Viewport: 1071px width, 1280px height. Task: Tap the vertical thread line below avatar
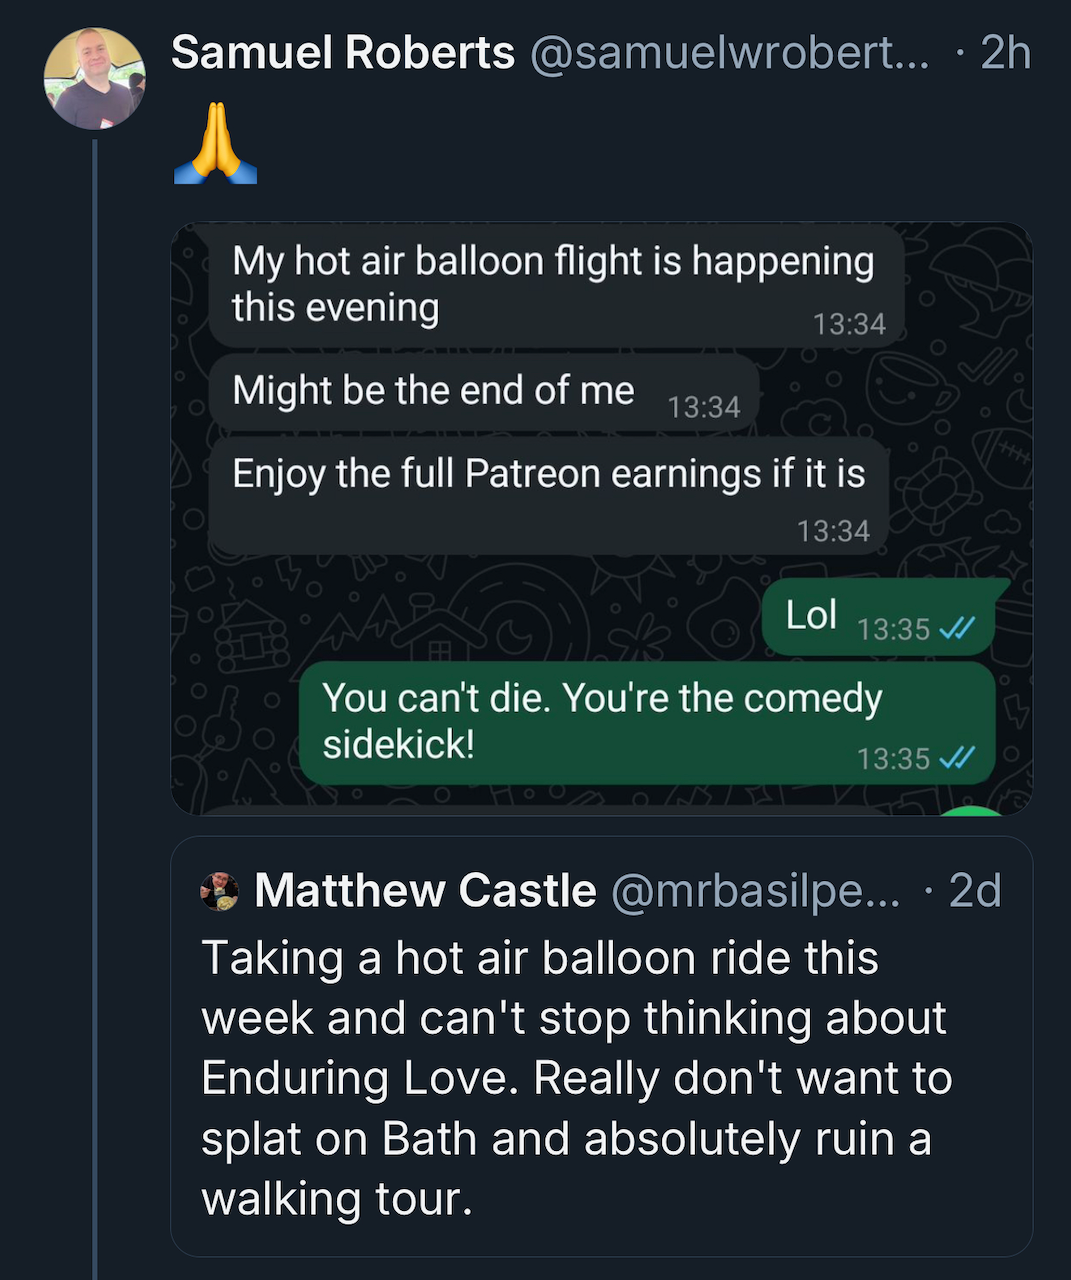point(95,710)
